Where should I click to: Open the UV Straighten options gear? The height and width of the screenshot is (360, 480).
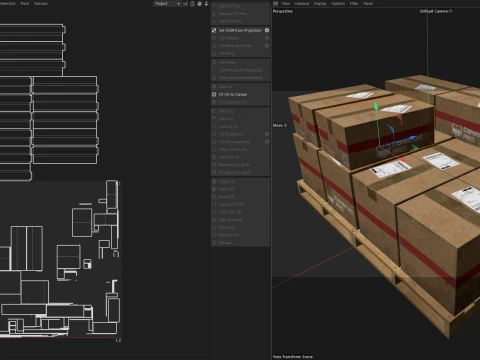(x=267, y=134)
